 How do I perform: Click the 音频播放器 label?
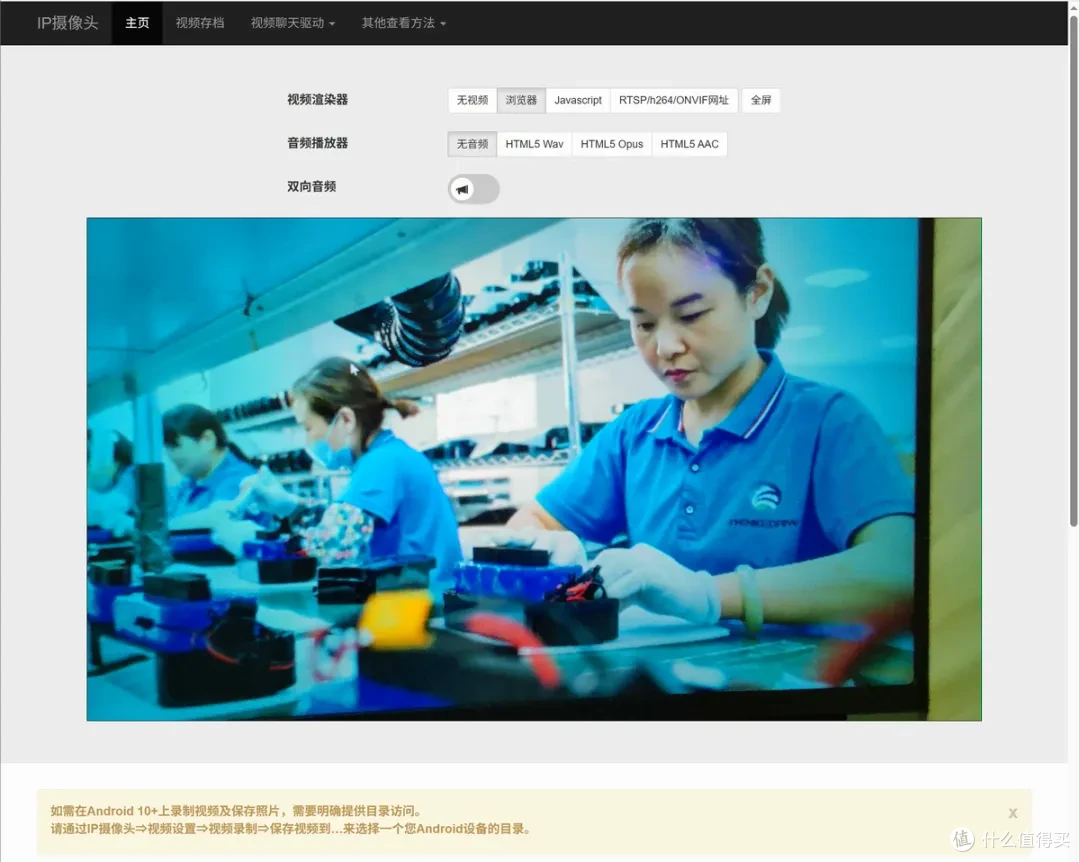[x=318, y=143]
